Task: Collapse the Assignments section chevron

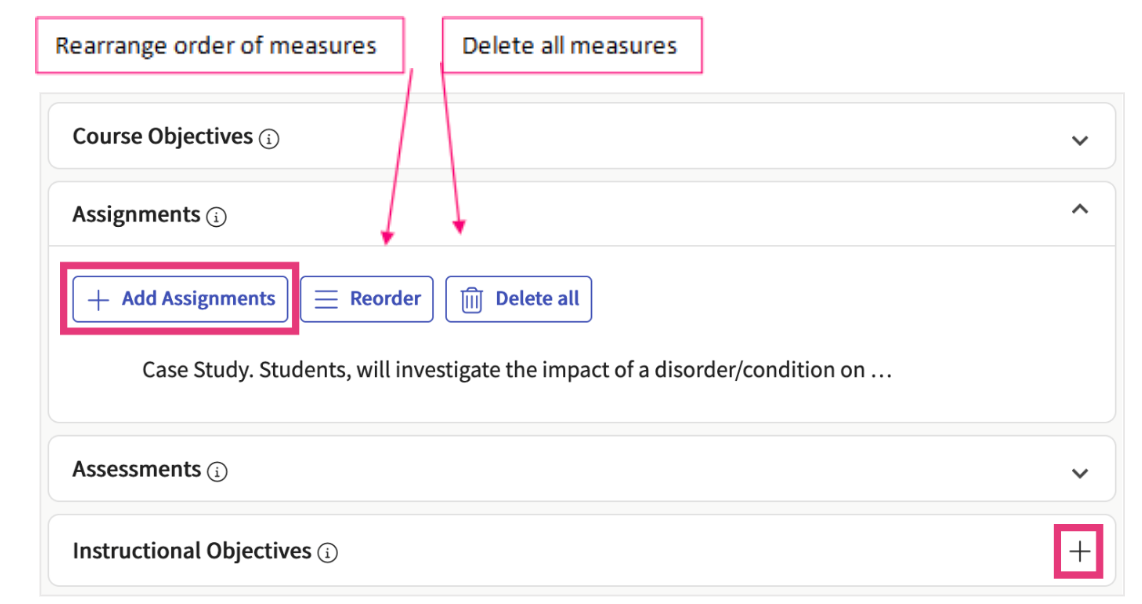Action: coord(1080,210)
